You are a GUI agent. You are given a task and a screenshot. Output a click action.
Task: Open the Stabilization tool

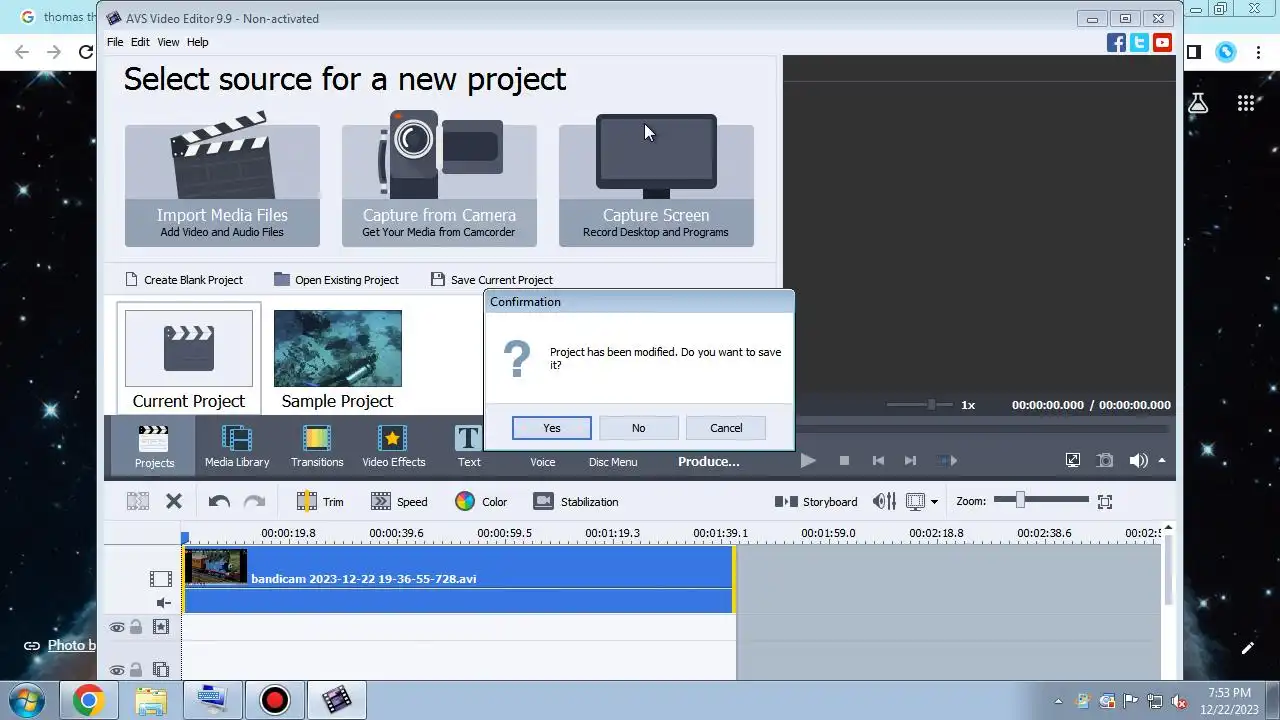click(576, 502)
